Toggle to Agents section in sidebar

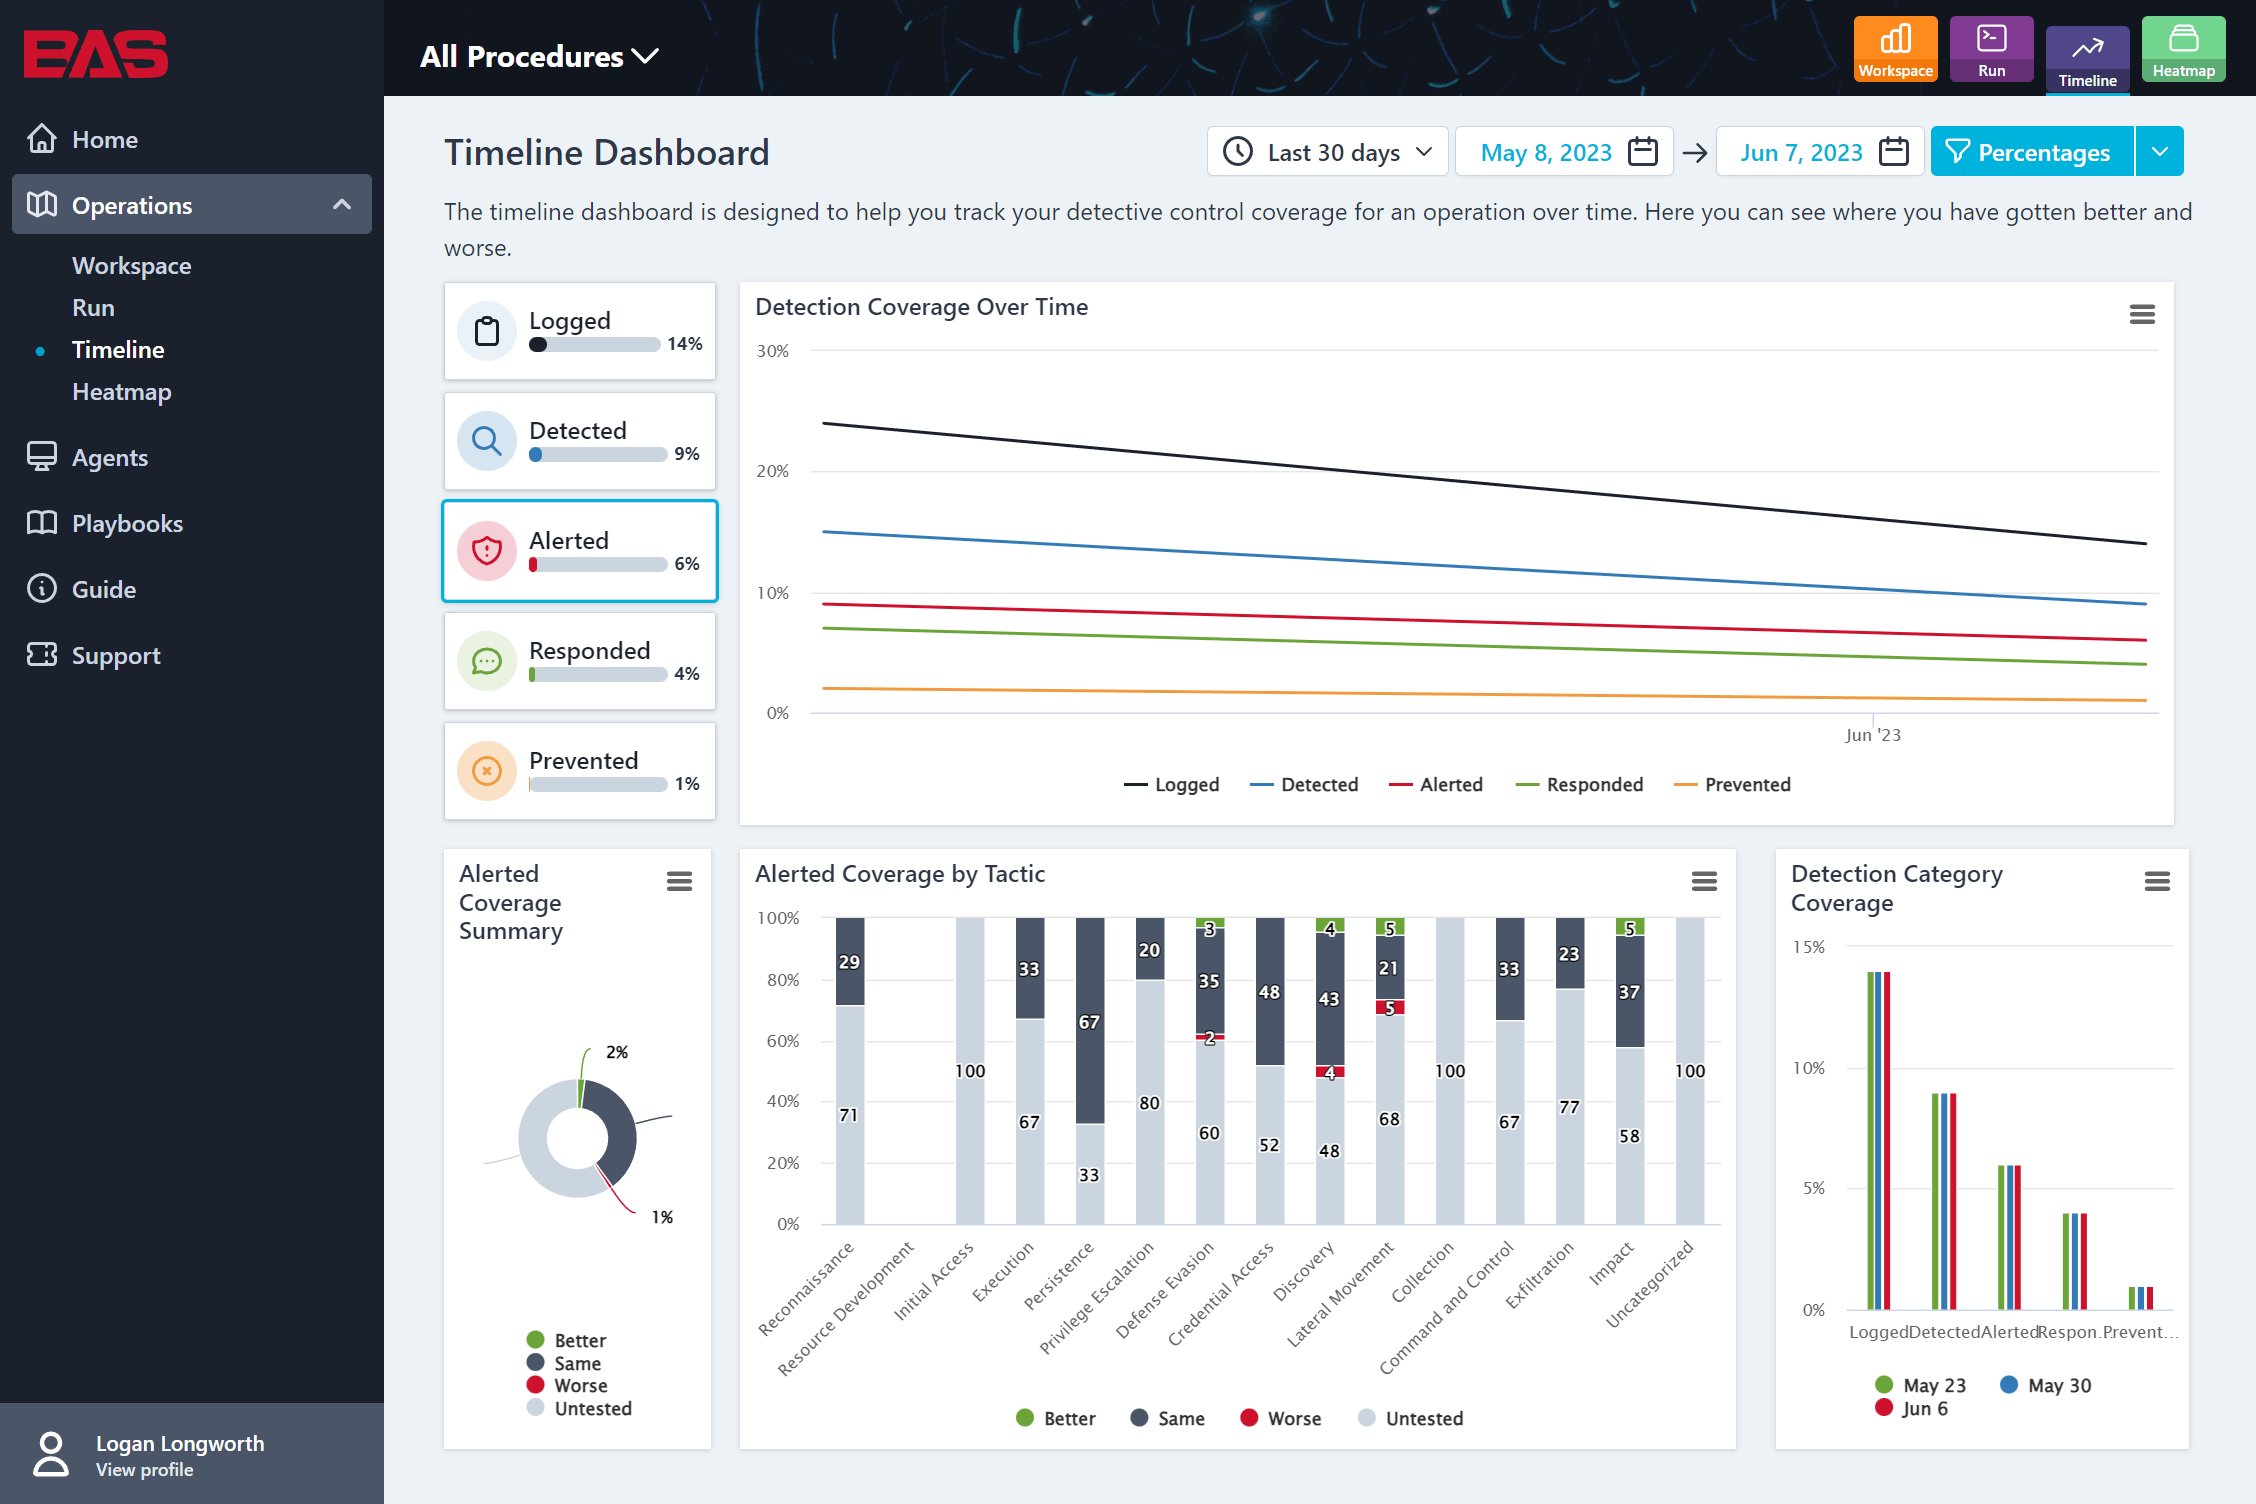[107, 455]
